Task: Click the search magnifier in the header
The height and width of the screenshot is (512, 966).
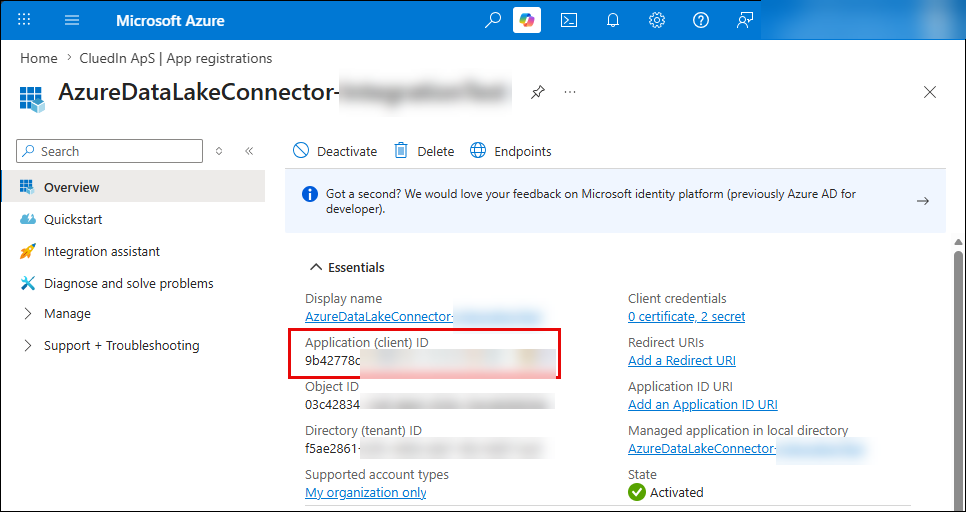Action: pos(493,20)
